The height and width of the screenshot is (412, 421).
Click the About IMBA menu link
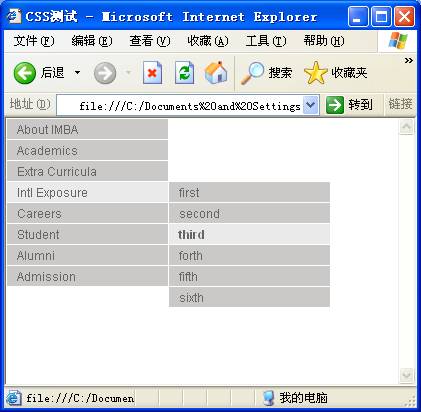tap(87, 129)
